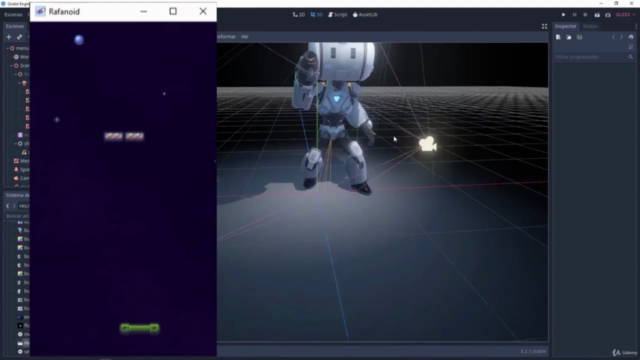Open the AssetLib workspace
This screenshot has width=640, height=360.
(x=365, y=15)
